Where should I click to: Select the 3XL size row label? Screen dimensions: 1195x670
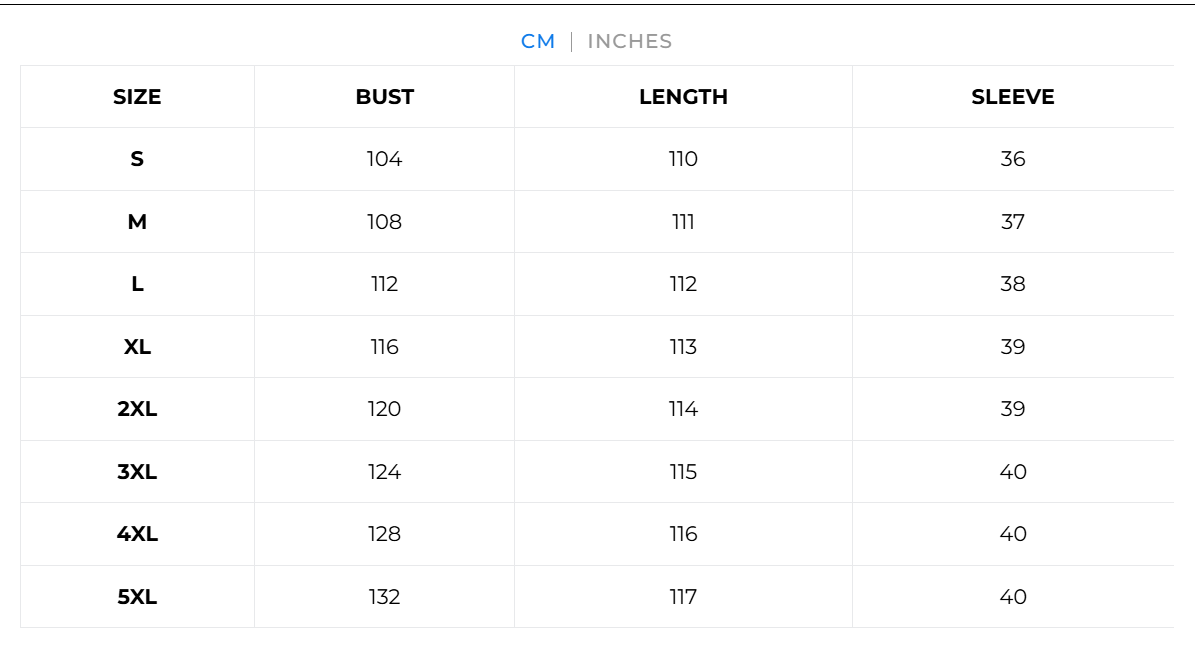[137, 472]
